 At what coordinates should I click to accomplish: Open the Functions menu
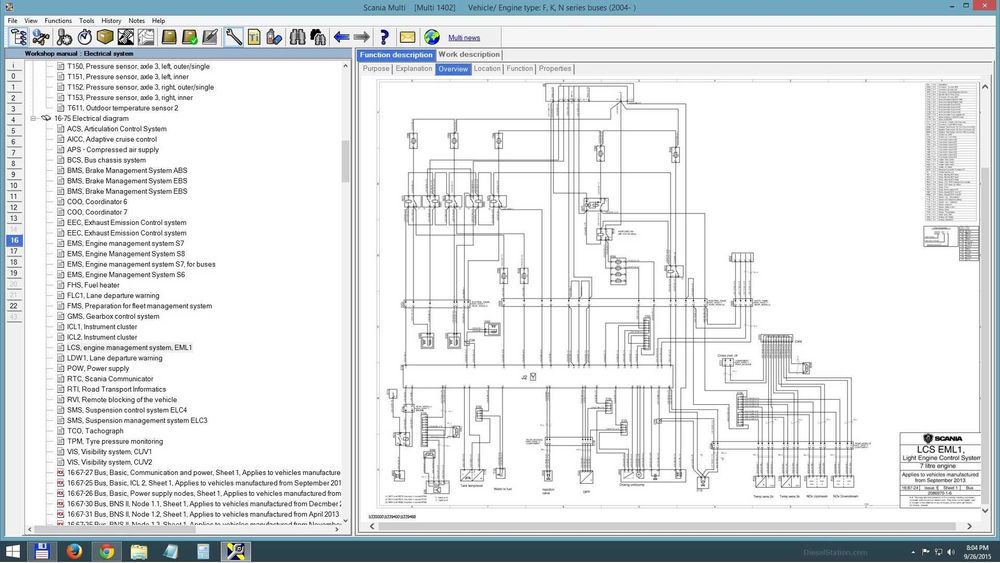click(x=58, y=20)
